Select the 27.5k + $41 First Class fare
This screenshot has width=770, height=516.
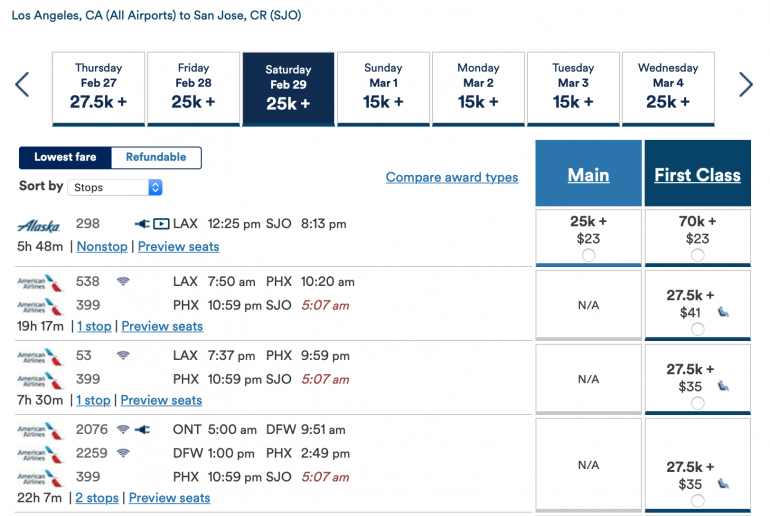(x=697, y=329)
